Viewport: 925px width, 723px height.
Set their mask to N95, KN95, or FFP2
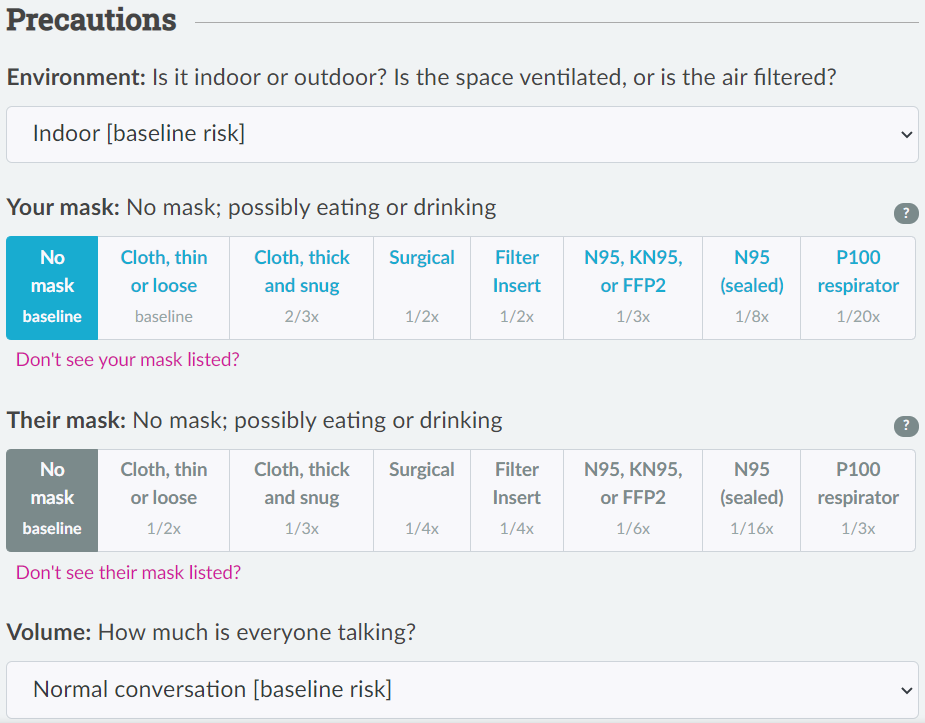point(633,501)
